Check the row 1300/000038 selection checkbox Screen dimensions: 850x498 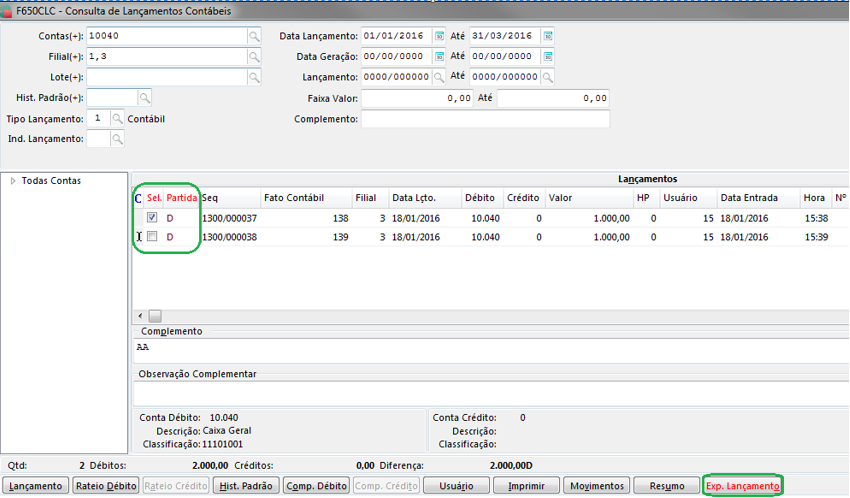pos(152,237)
